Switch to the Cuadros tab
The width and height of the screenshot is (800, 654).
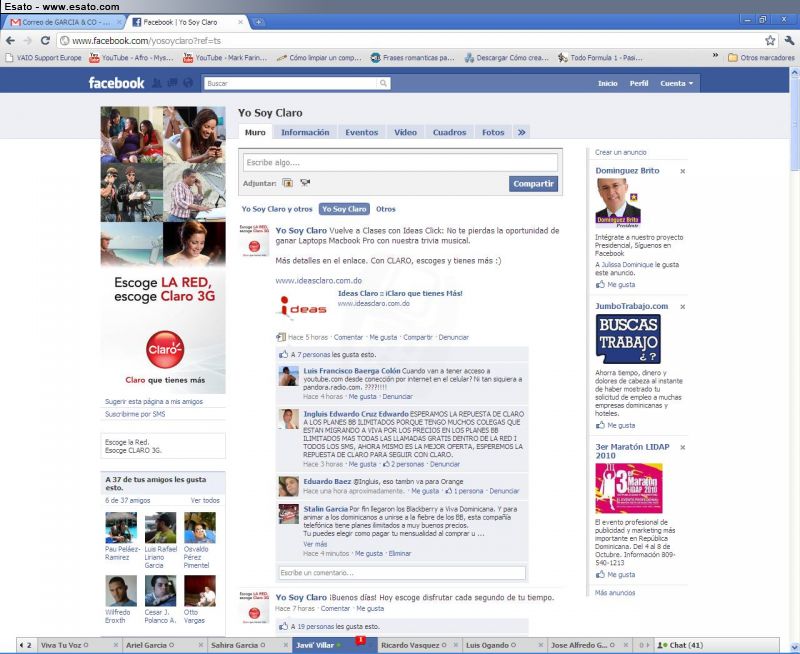[x=449, y=132]
